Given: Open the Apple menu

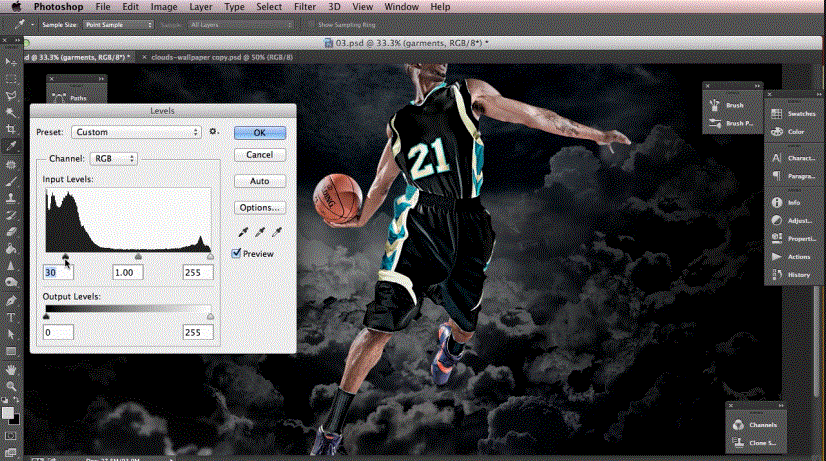Looking at the screenshot, I should click(x=16, y=7).
